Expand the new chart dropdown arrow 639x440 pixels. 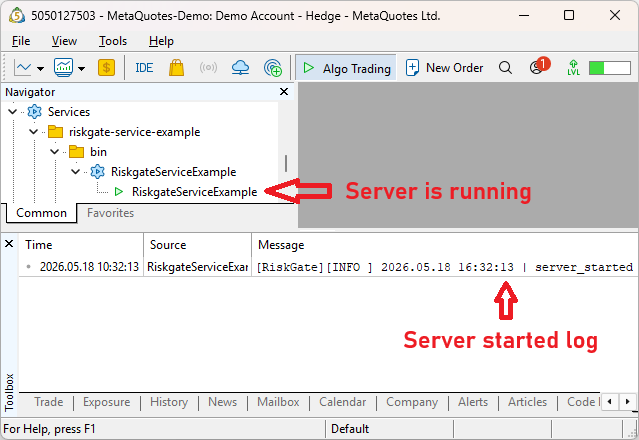(x=40, y=68)
